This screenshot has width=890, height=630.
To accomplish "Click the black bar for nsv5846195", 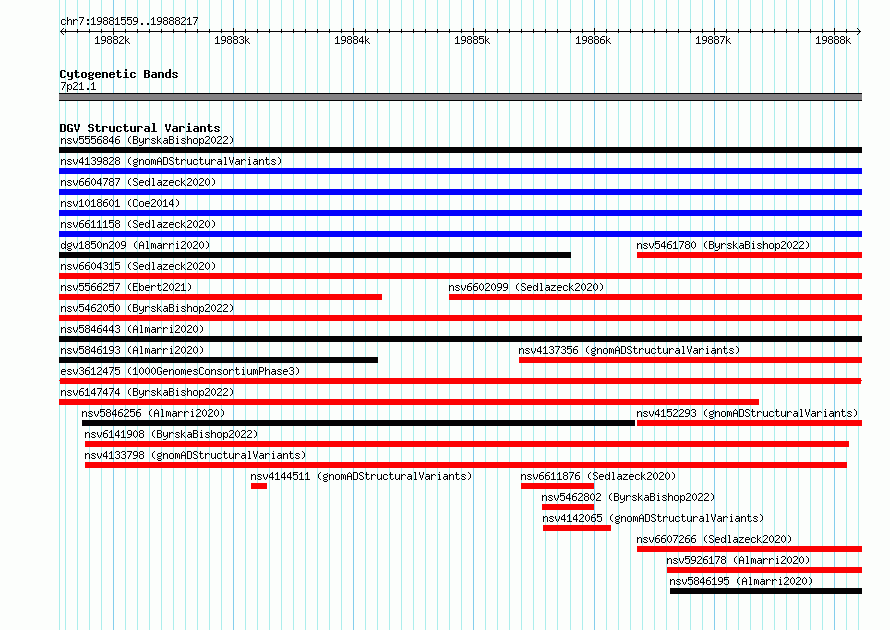I will coord(766,591).
